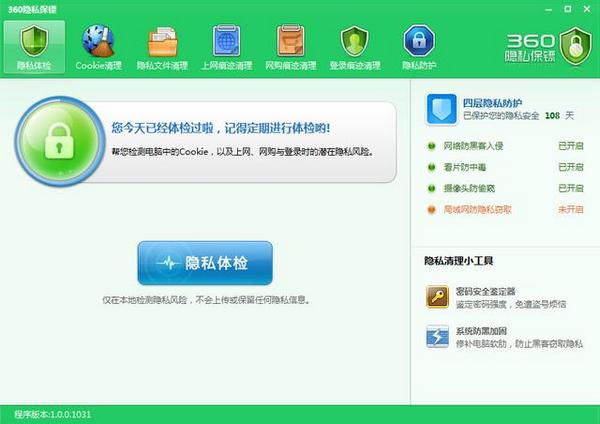This screenshot has height=424, width=600.
Task: Enable 局域网防隐私窃取 via 未开启
Action: 571,209
